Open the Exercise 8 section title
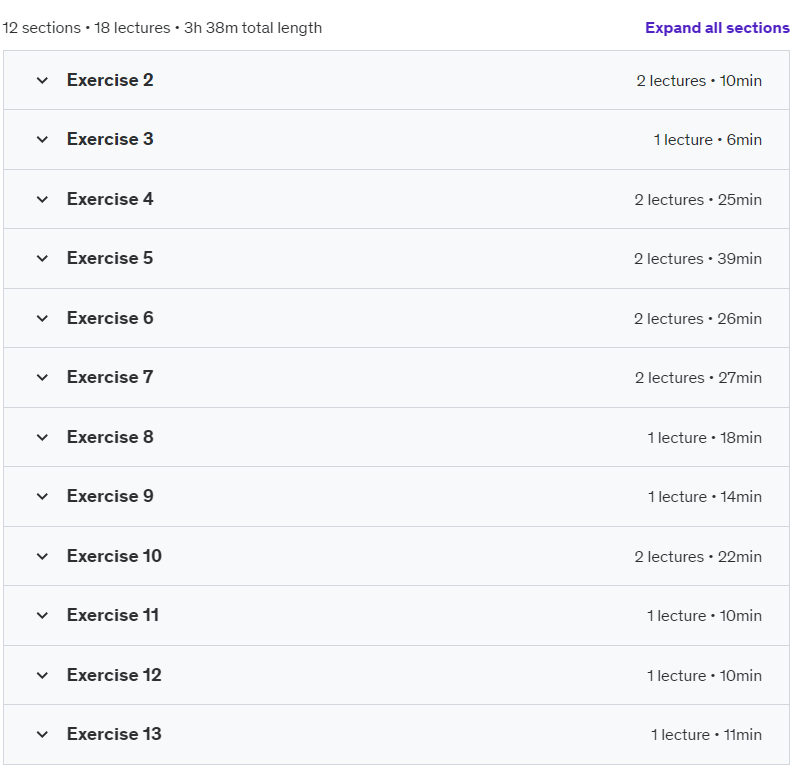Viewport: 793px width, 777px height. tap(110, 437)
